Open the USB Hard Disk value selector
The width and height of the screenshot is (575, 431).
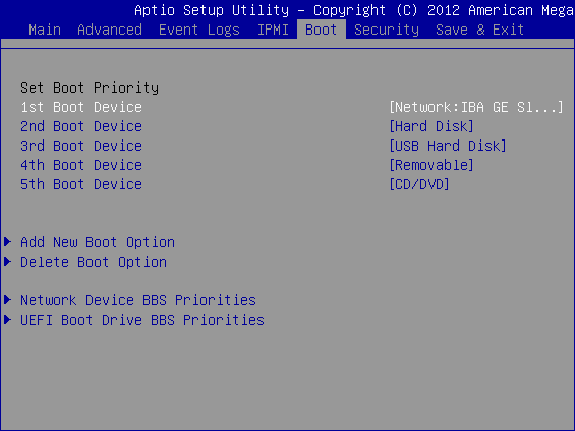tap(448, 146)
